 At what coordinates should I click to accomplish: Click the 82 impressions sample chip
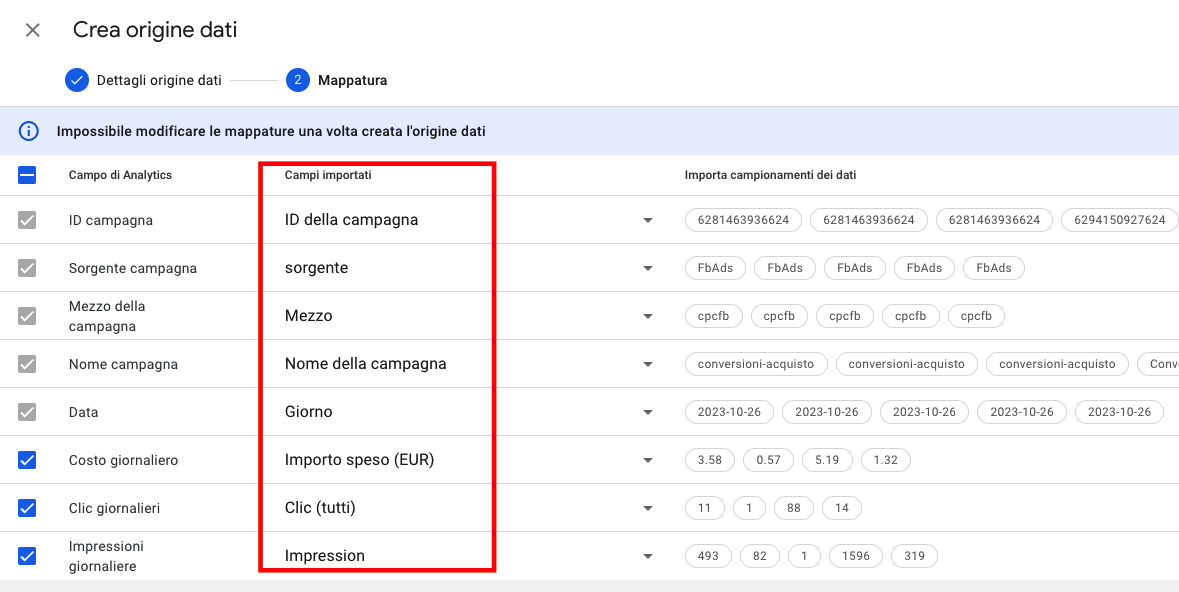click(x=759, y=557)
